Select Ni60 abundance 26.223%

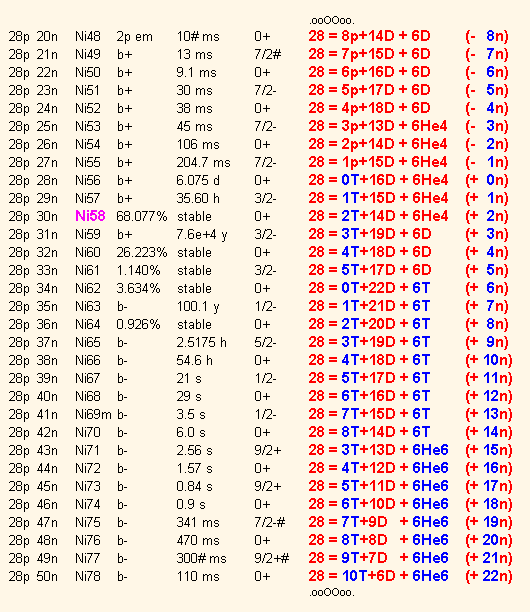(x=142, y=252)
